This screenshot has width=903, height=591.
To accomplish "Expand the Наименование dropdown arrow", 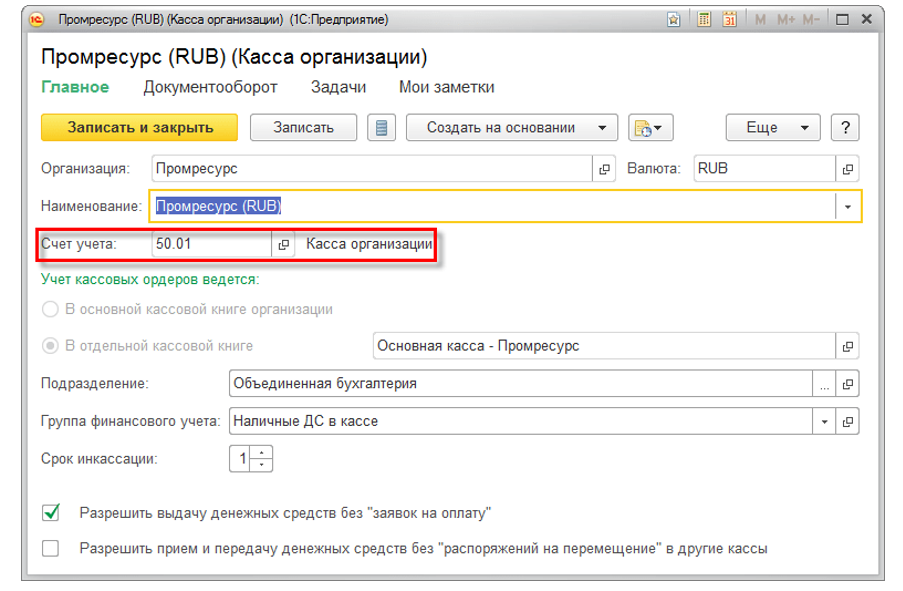I will coord(848,206).
